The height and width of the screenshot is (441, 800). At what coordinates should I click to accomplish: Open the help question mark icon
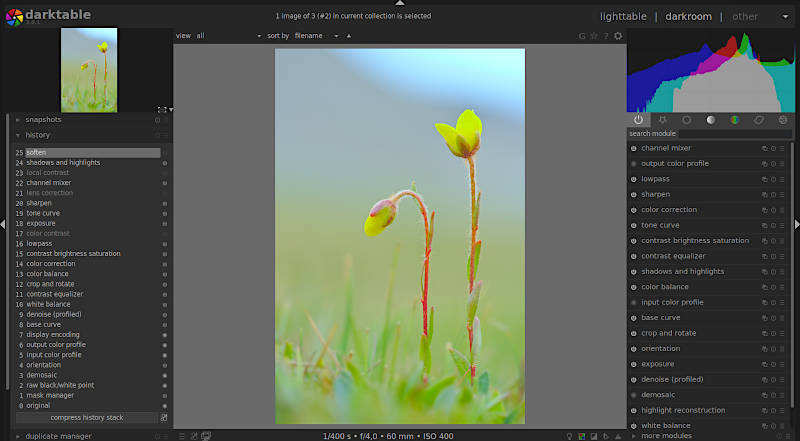[606, 36]
